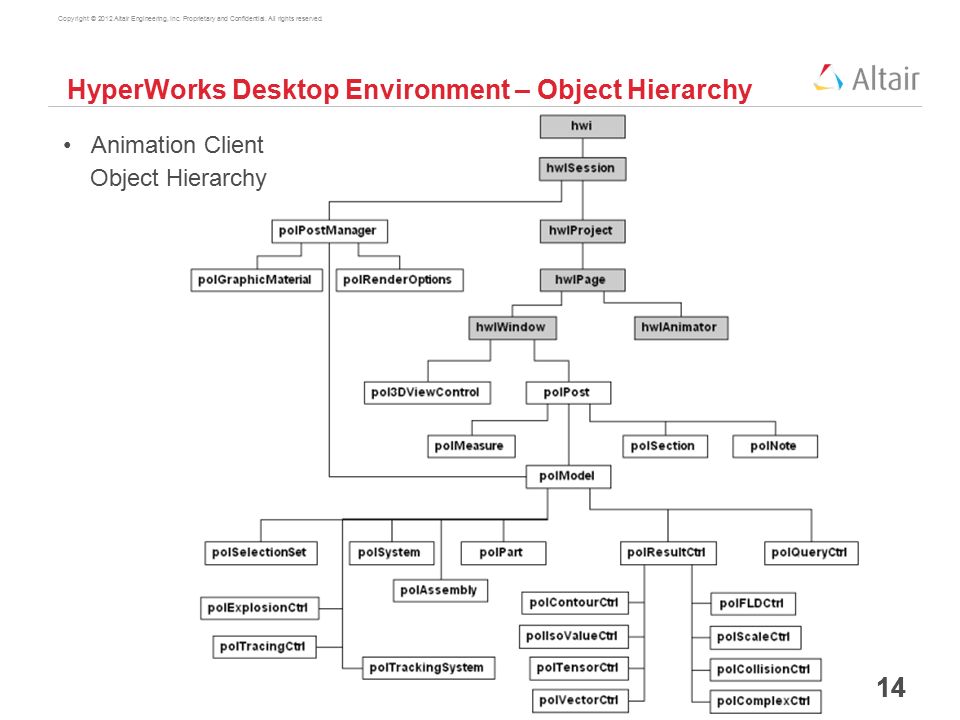This screenshot has width=960, height=720.
Task: Select the hwiAnimator node box
Action: pyautogui.click(x=681, y=328)
